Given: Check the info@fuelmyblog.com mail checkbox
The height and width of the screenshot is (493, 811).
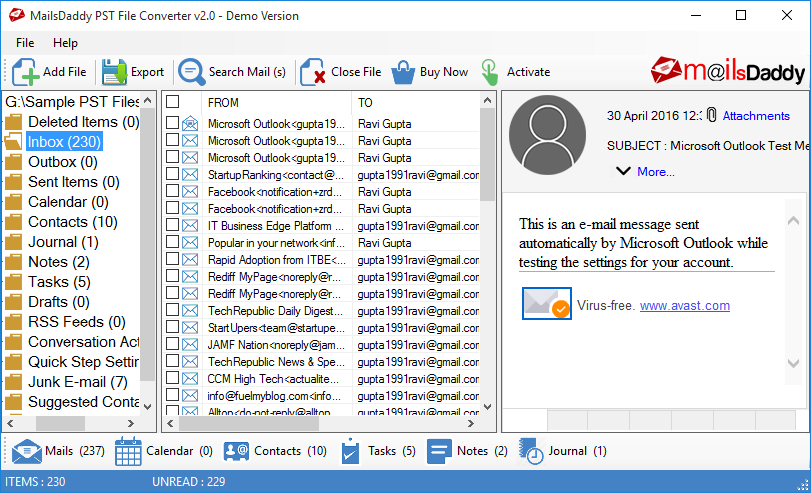Looking at the screenshot, I should (172, 395).
